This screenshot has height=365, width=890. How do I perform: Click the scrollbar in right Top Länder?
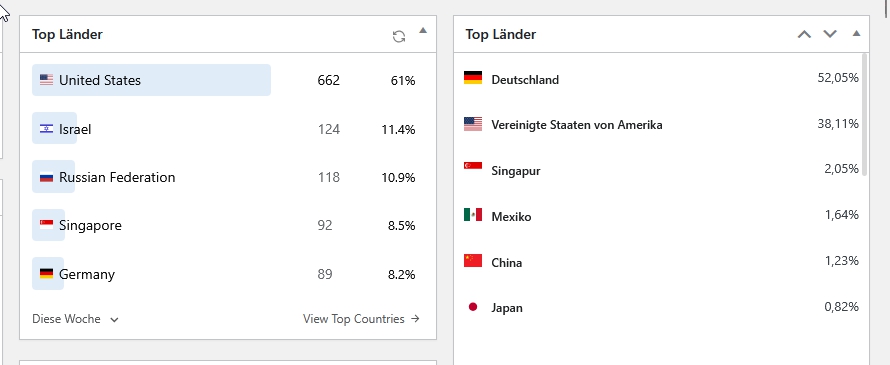click(x=864, y=114)
